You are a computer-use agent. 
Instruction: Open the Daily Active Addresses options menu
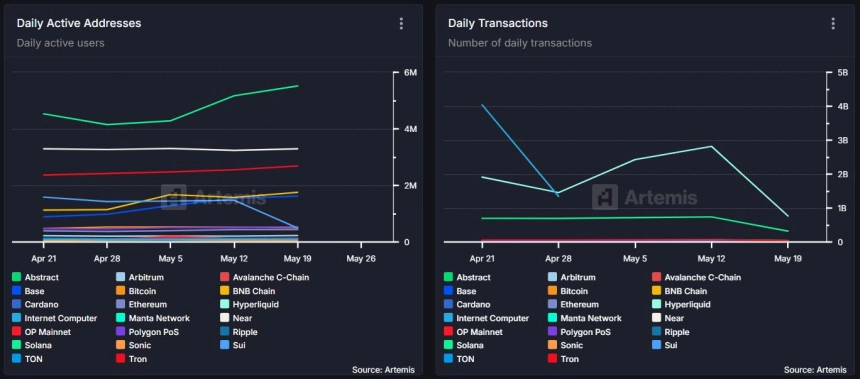(401, 24)
